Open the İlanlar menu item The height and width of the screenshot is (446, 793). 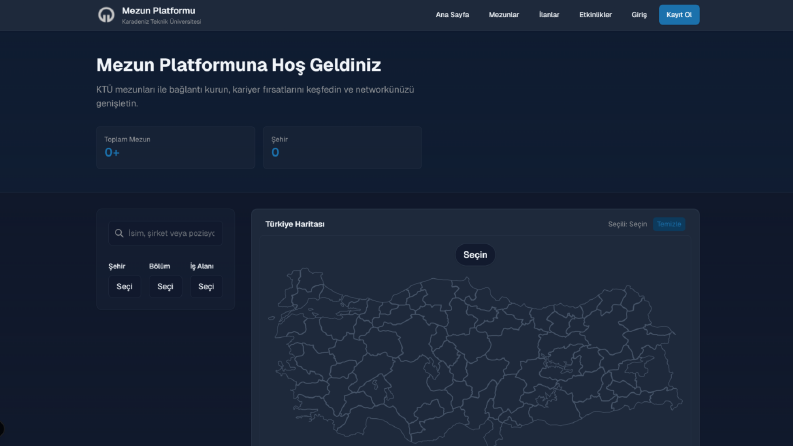click(x=549, y=15)
